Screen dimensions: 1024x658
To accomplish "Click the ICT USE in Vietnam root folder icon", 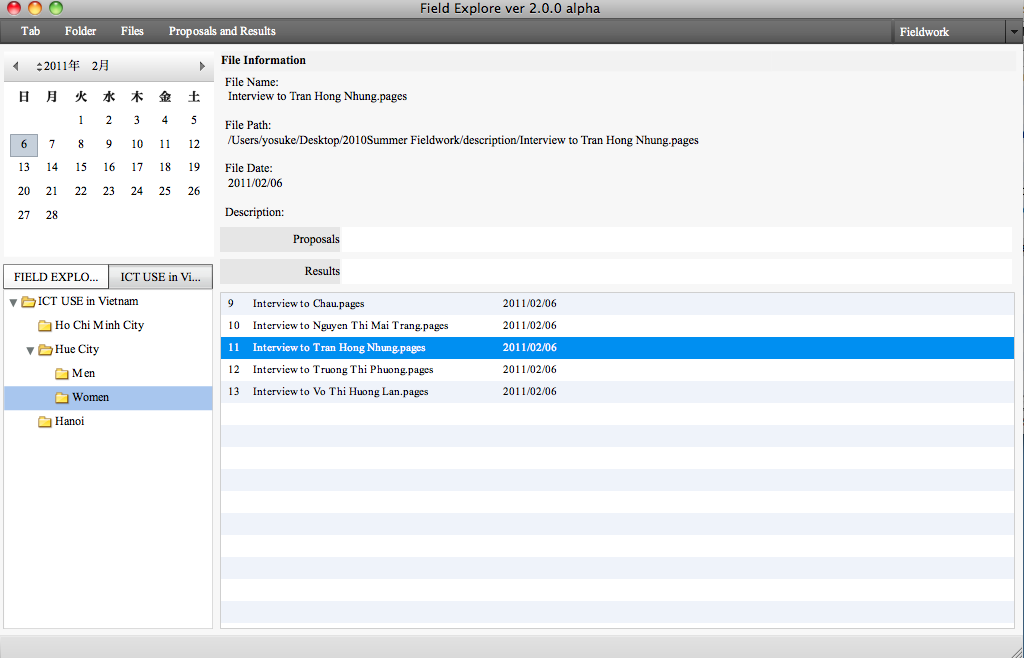I will click(x=29, y=302).
